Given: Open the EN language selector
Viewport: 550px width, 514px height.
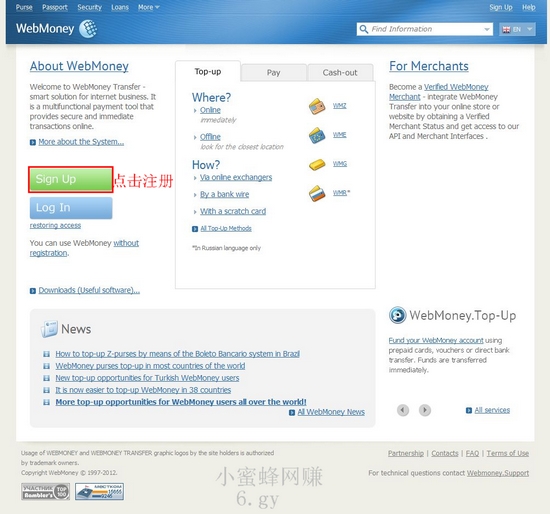Looking at the screenshot, I should [x=517, y=29].
